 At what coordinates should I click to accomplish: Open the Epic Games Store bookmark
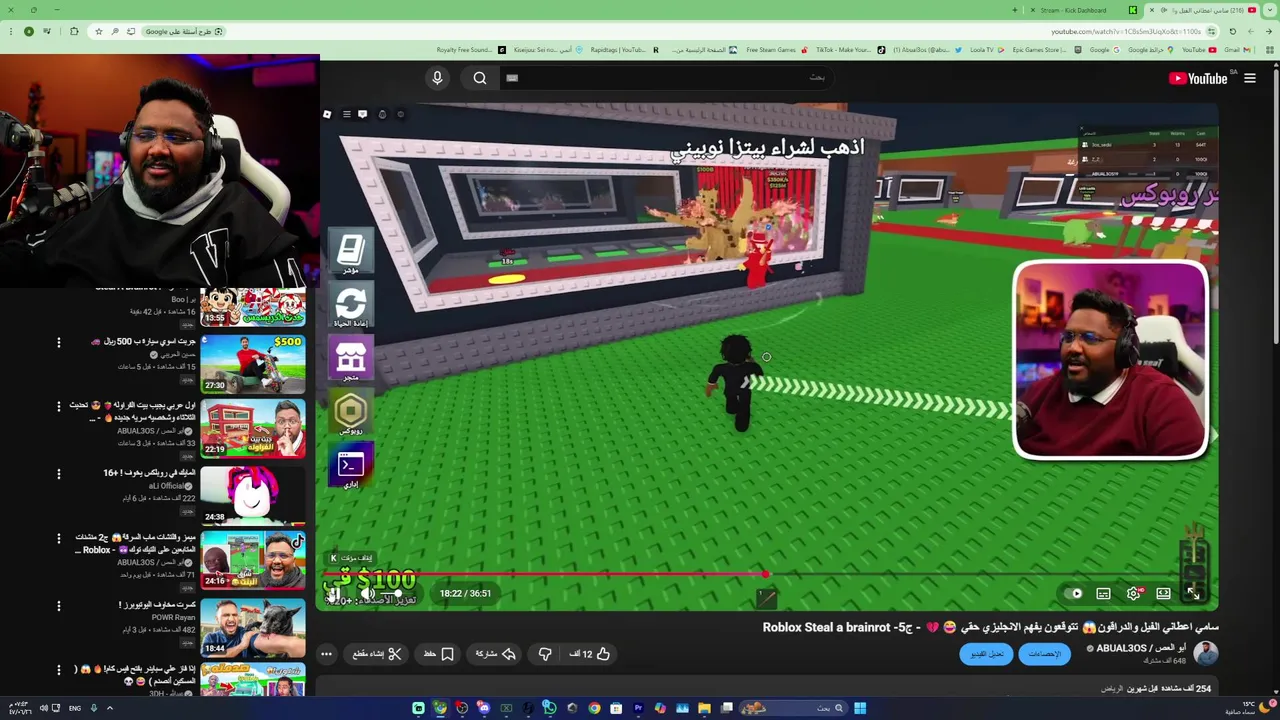point(1045,50)
